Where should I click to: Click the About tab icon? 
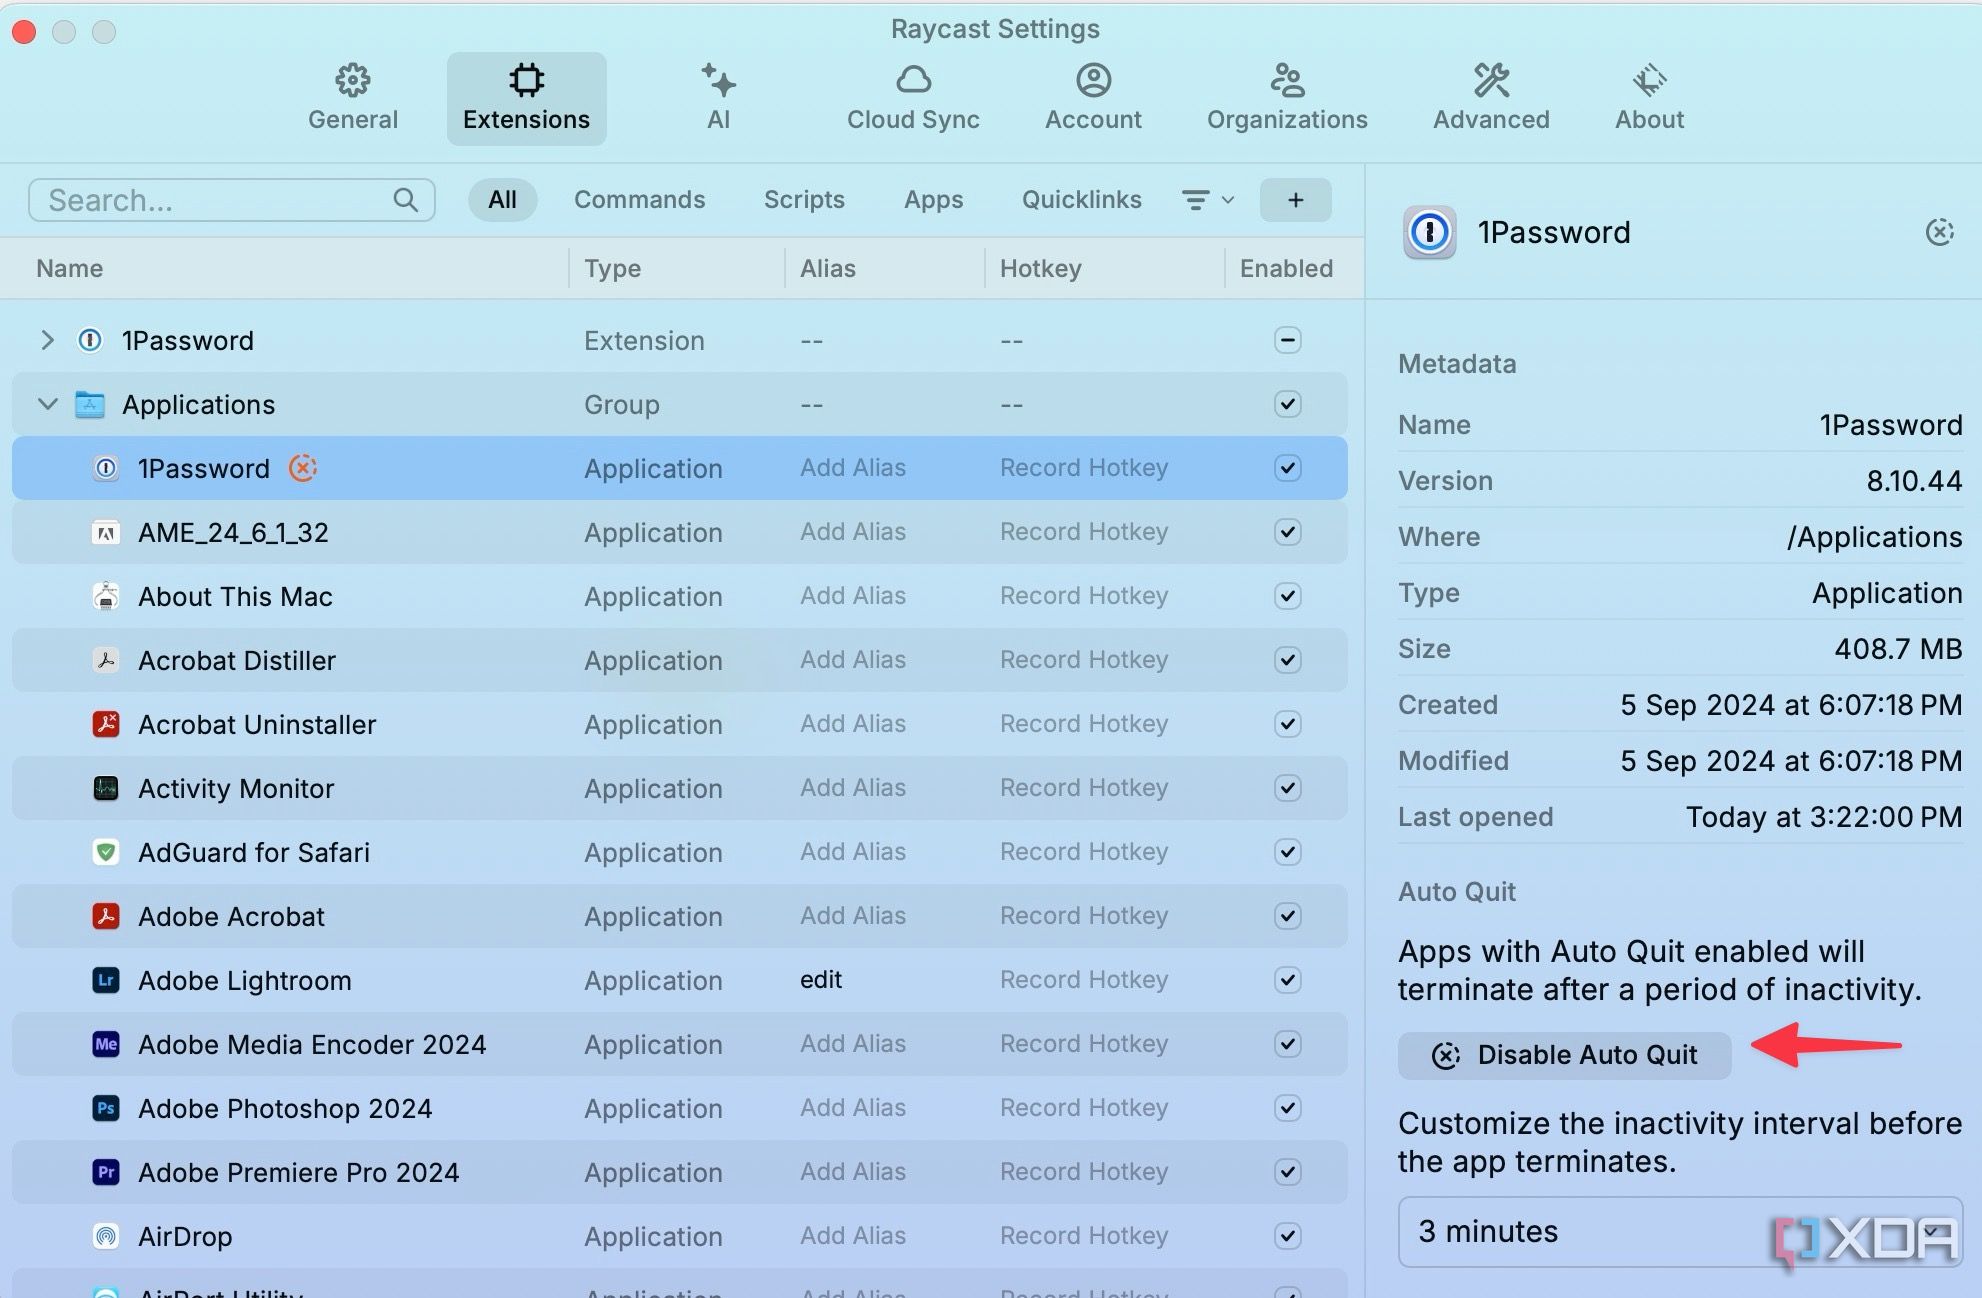[x=1649, y=78]
